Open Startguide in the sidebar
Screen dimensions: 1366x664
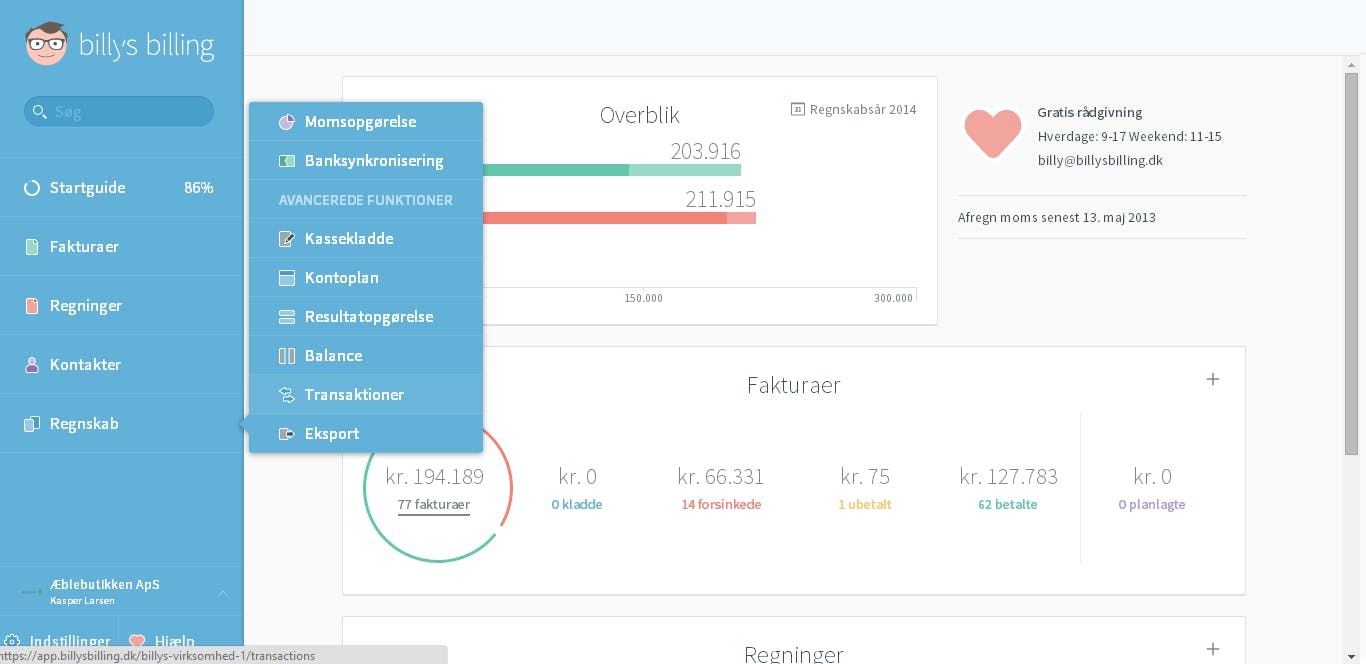pos(121,188)
